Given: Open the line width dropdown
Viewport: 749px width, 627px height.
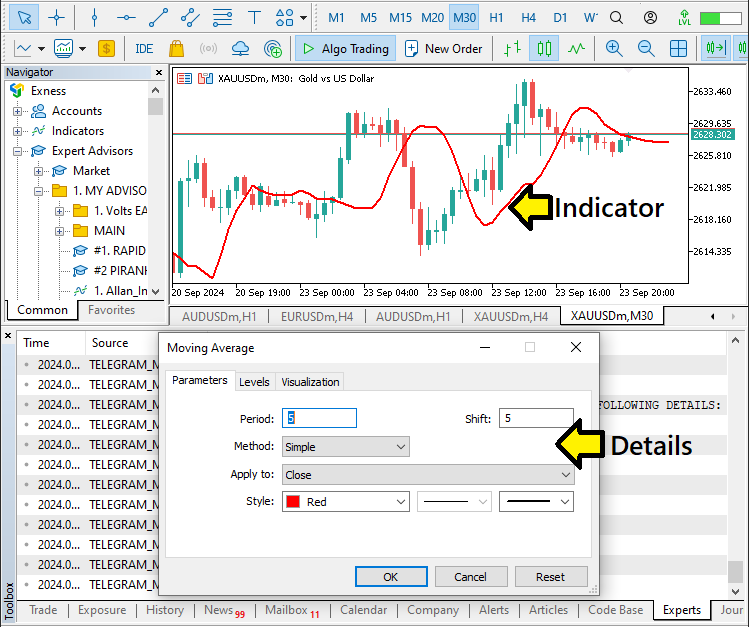Looking at the screenshot, I should 536,502.
